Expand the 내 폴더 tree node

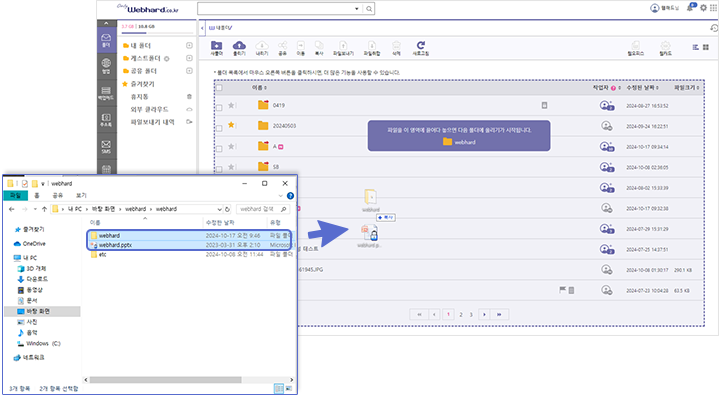pos(189,45)
